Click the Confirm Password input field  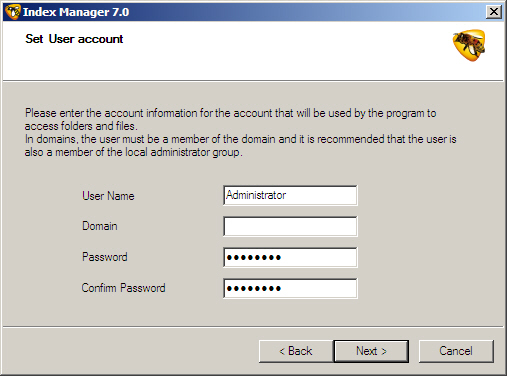tap(290, 288)
